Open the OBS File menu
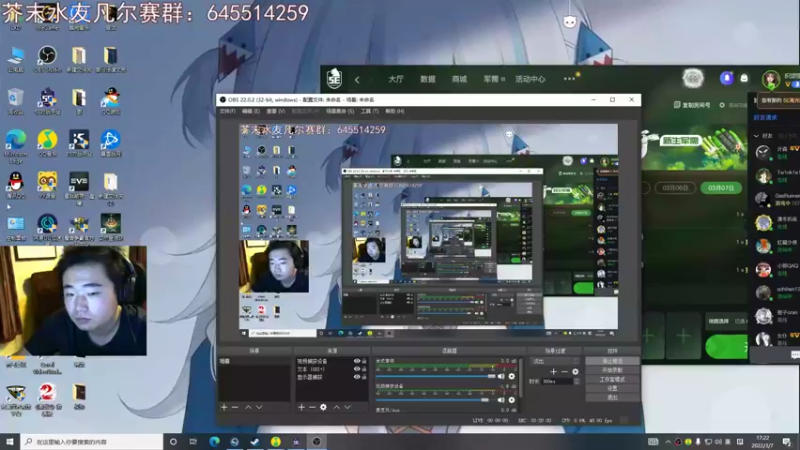The width and height of the screenshot is (800, 450). (228, 111)
